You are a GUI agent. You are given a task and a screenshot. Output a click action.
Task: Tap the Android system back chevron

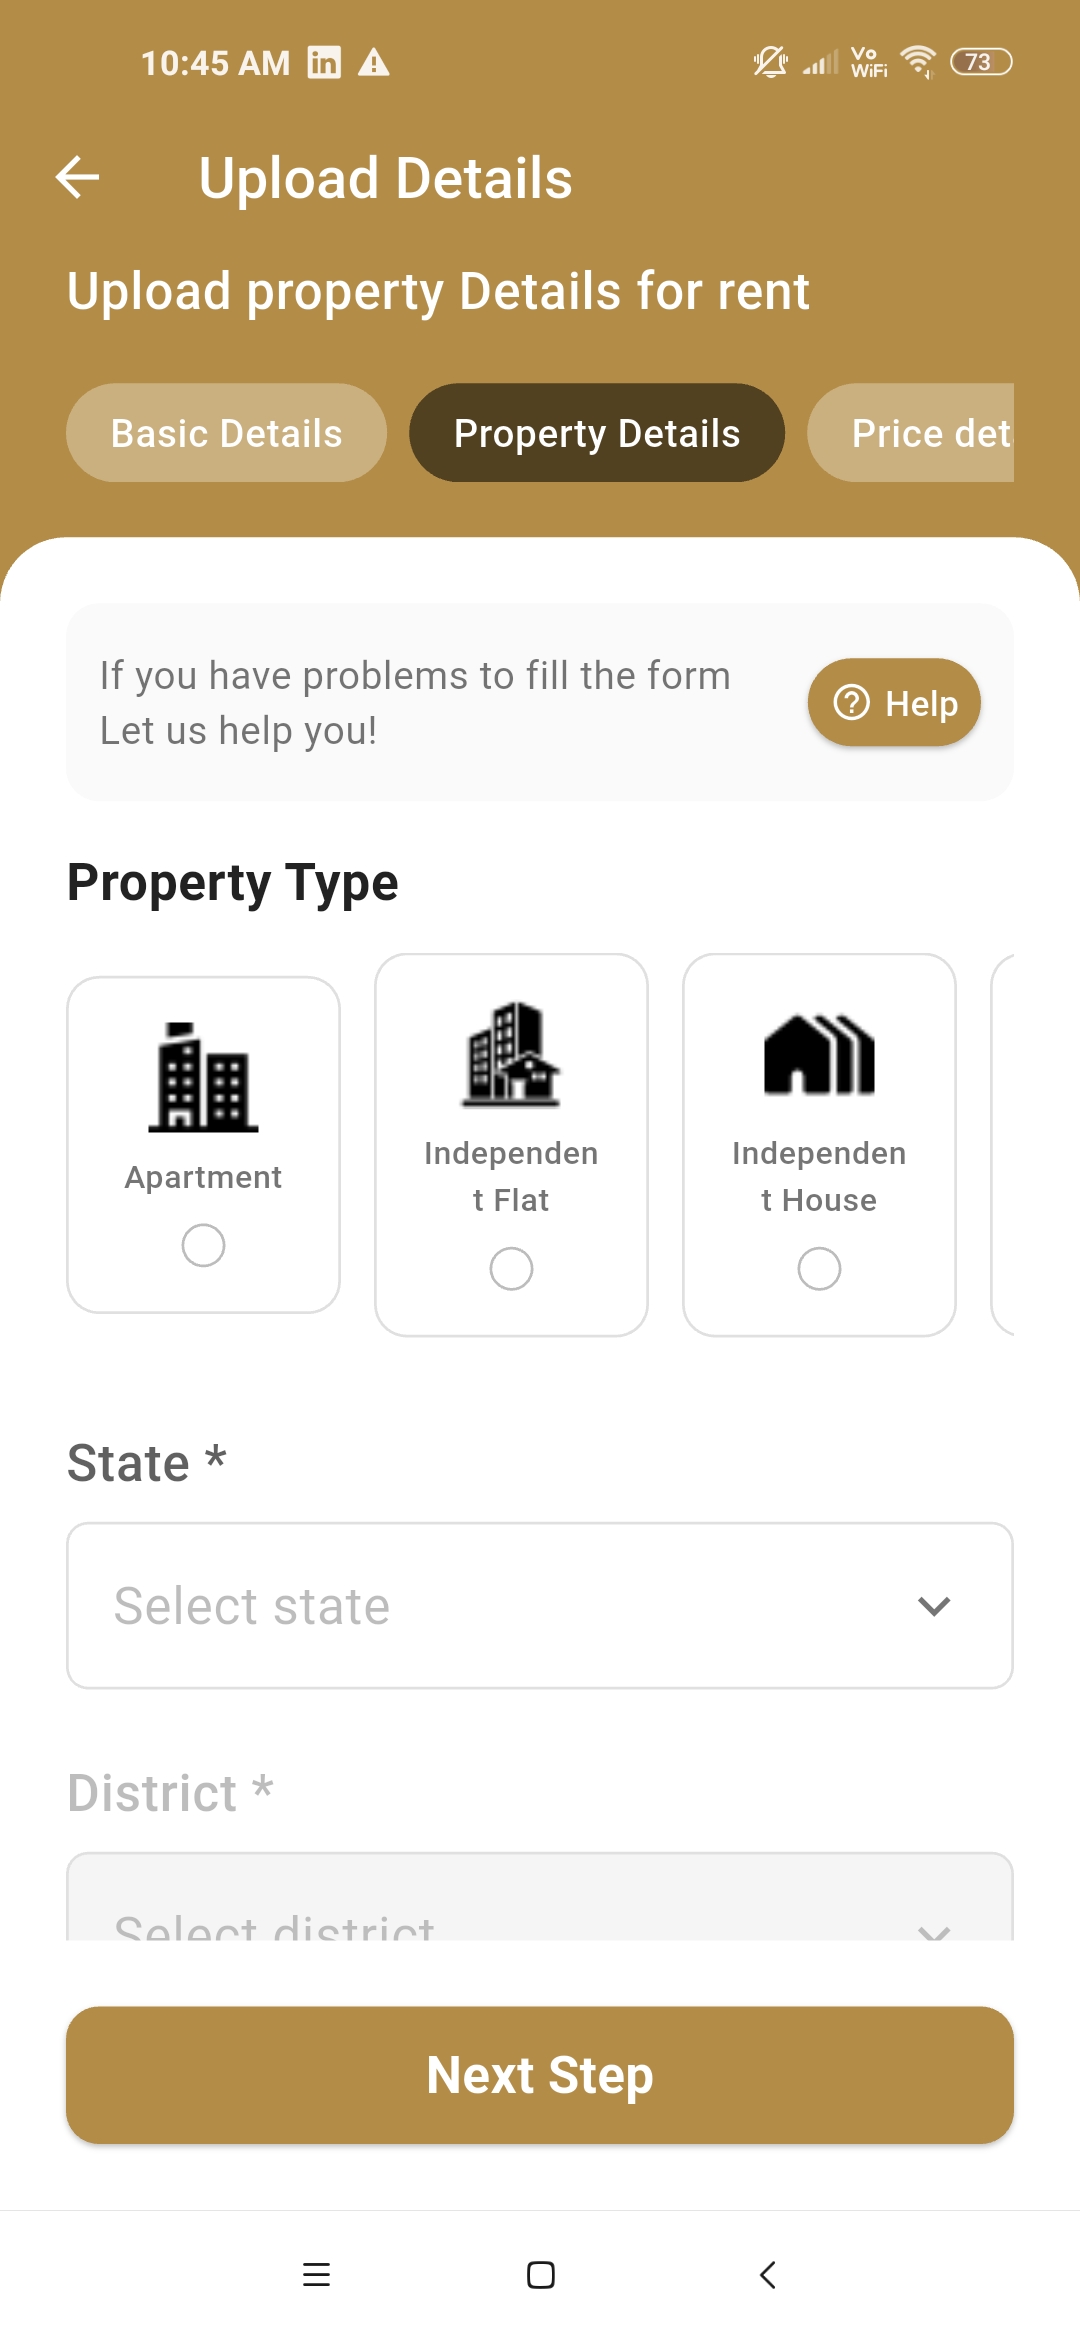pos(767,2275)
